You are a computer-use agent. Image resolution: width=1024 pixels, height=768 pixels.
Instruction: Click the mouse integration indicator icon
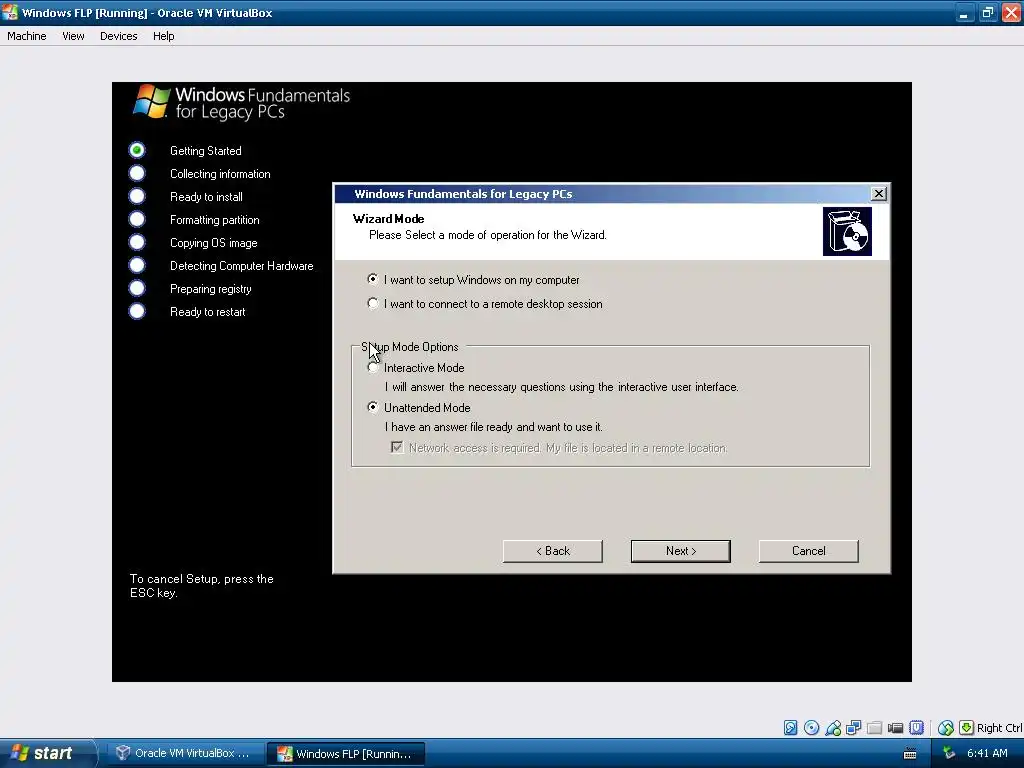point(945,728)
